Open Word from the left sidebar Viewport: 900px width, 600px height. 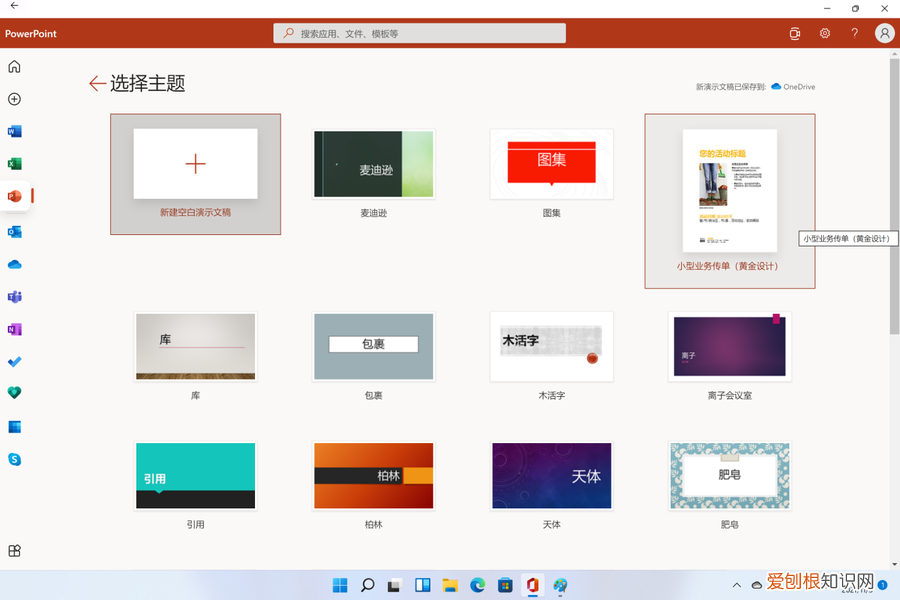point(14,131)
